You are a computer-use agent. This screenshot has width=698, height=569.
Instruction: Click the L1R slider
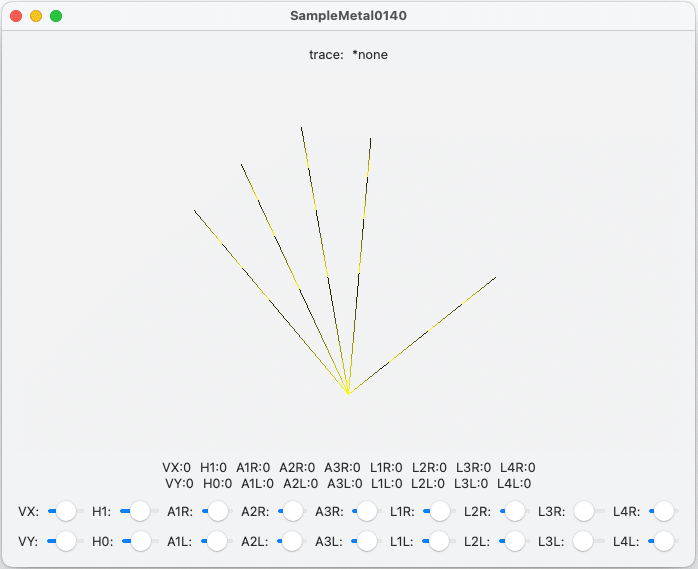pos(439,511)
